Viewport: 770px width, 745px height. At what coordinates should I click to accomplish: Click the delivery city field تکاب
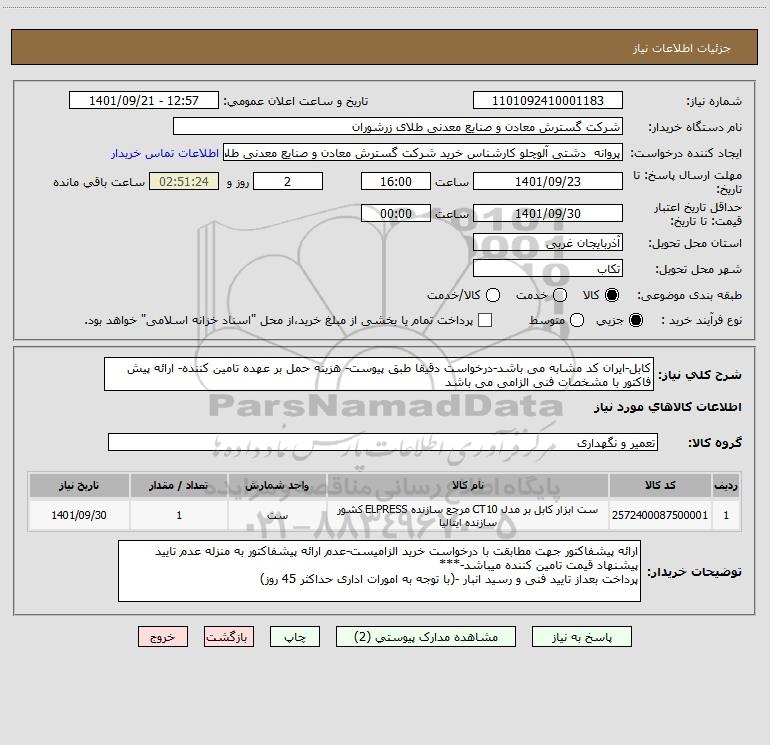(x=548, y=269)
